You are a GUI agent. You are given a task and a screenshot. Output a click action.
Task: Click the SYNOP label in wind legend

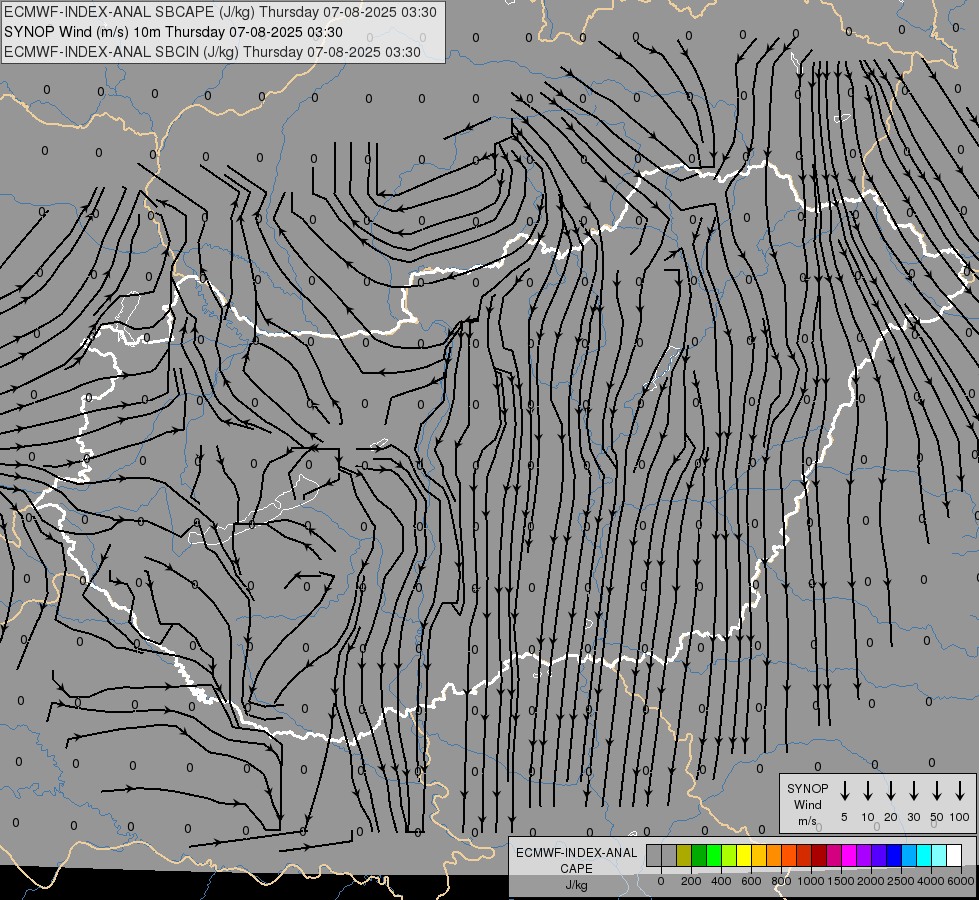[807, 789]
